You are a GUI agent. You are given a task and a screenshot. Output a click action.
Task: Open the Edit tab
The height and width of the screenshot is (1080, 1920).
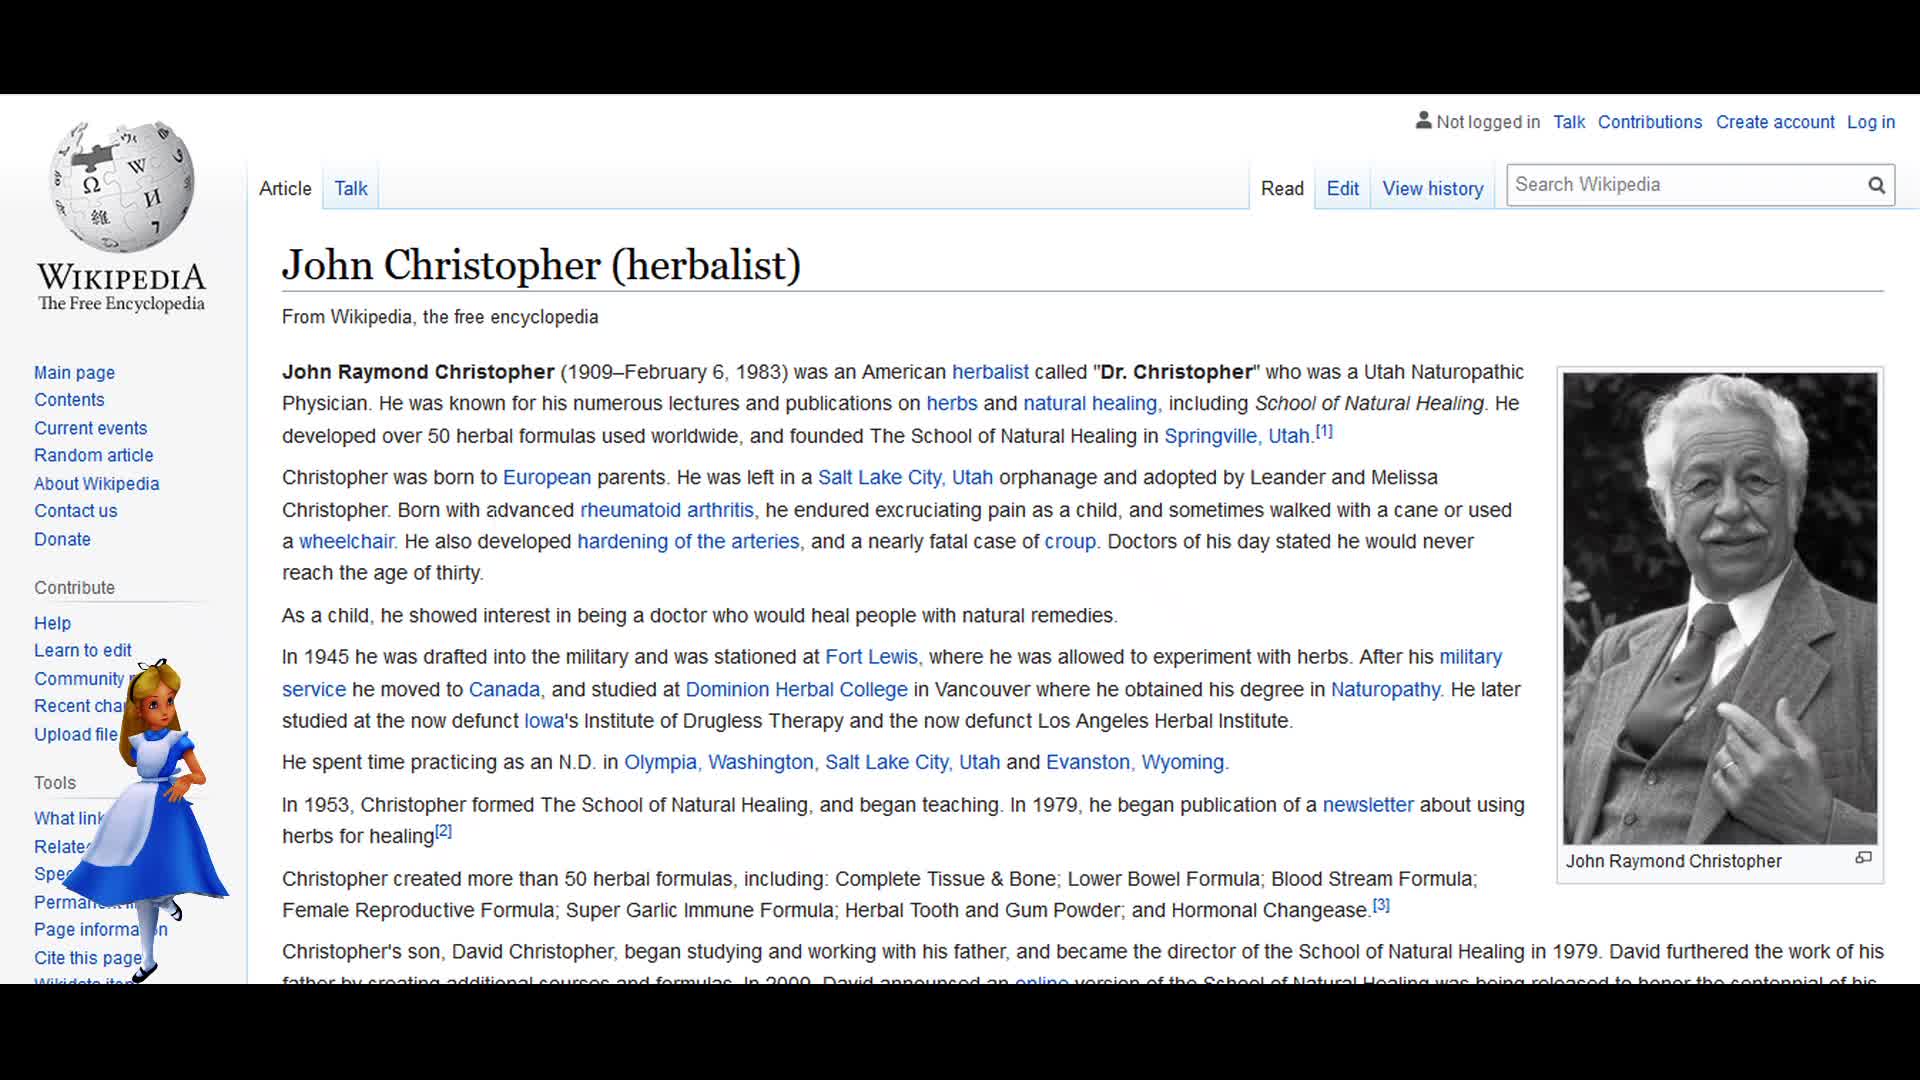tap(1342, 188)
